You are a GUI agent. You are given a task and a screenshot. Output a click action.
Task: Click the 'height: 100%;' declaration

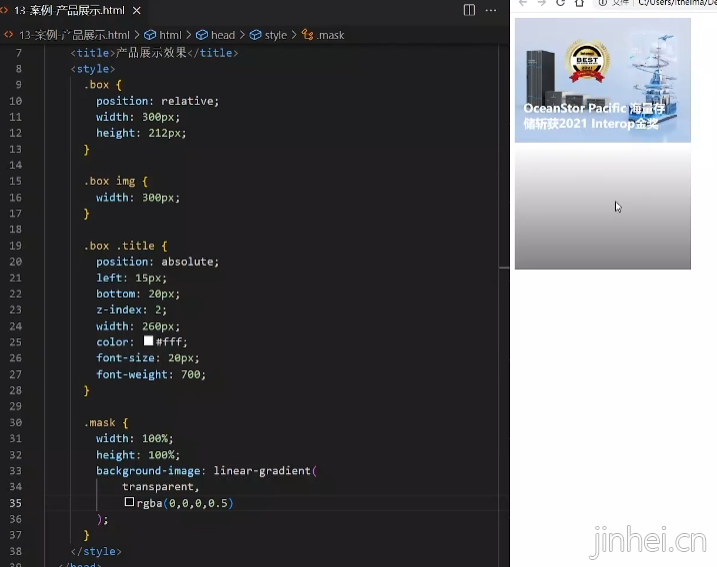pos(138,455)
